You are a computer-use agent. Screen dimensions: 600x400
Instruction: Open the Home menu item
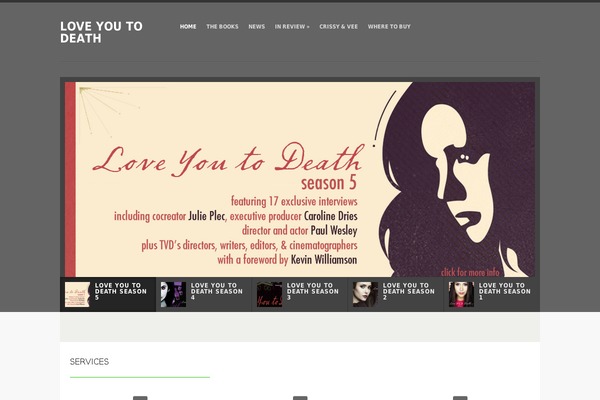[x=188, y=26]
